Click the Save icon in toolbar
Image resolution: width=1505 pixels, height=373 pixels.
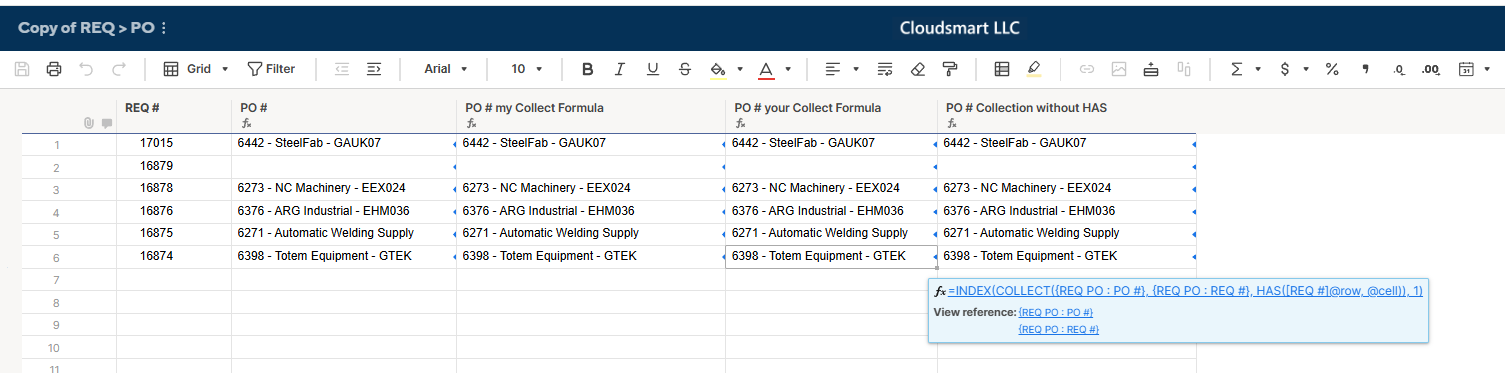(x=22, y=69)
